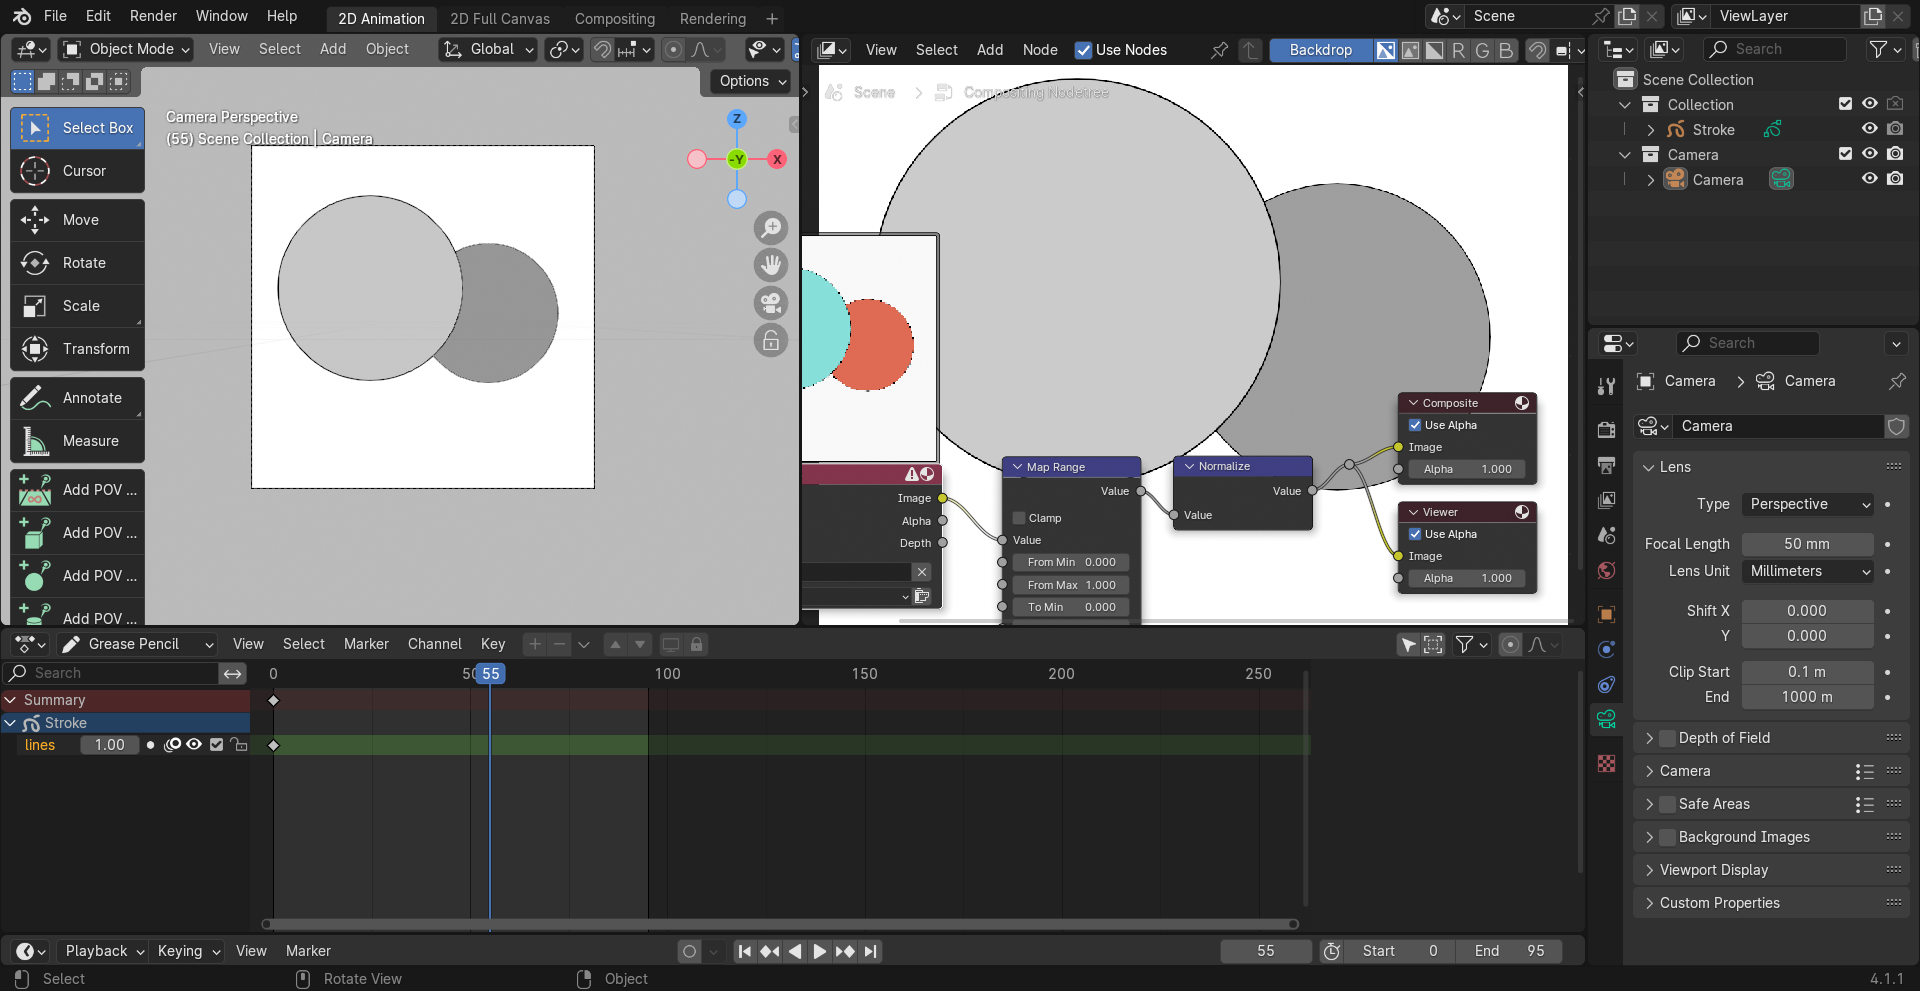This screenshot has height=991, width=1920.
Task: Click the pan hand viewport icon
Action: 771,265
